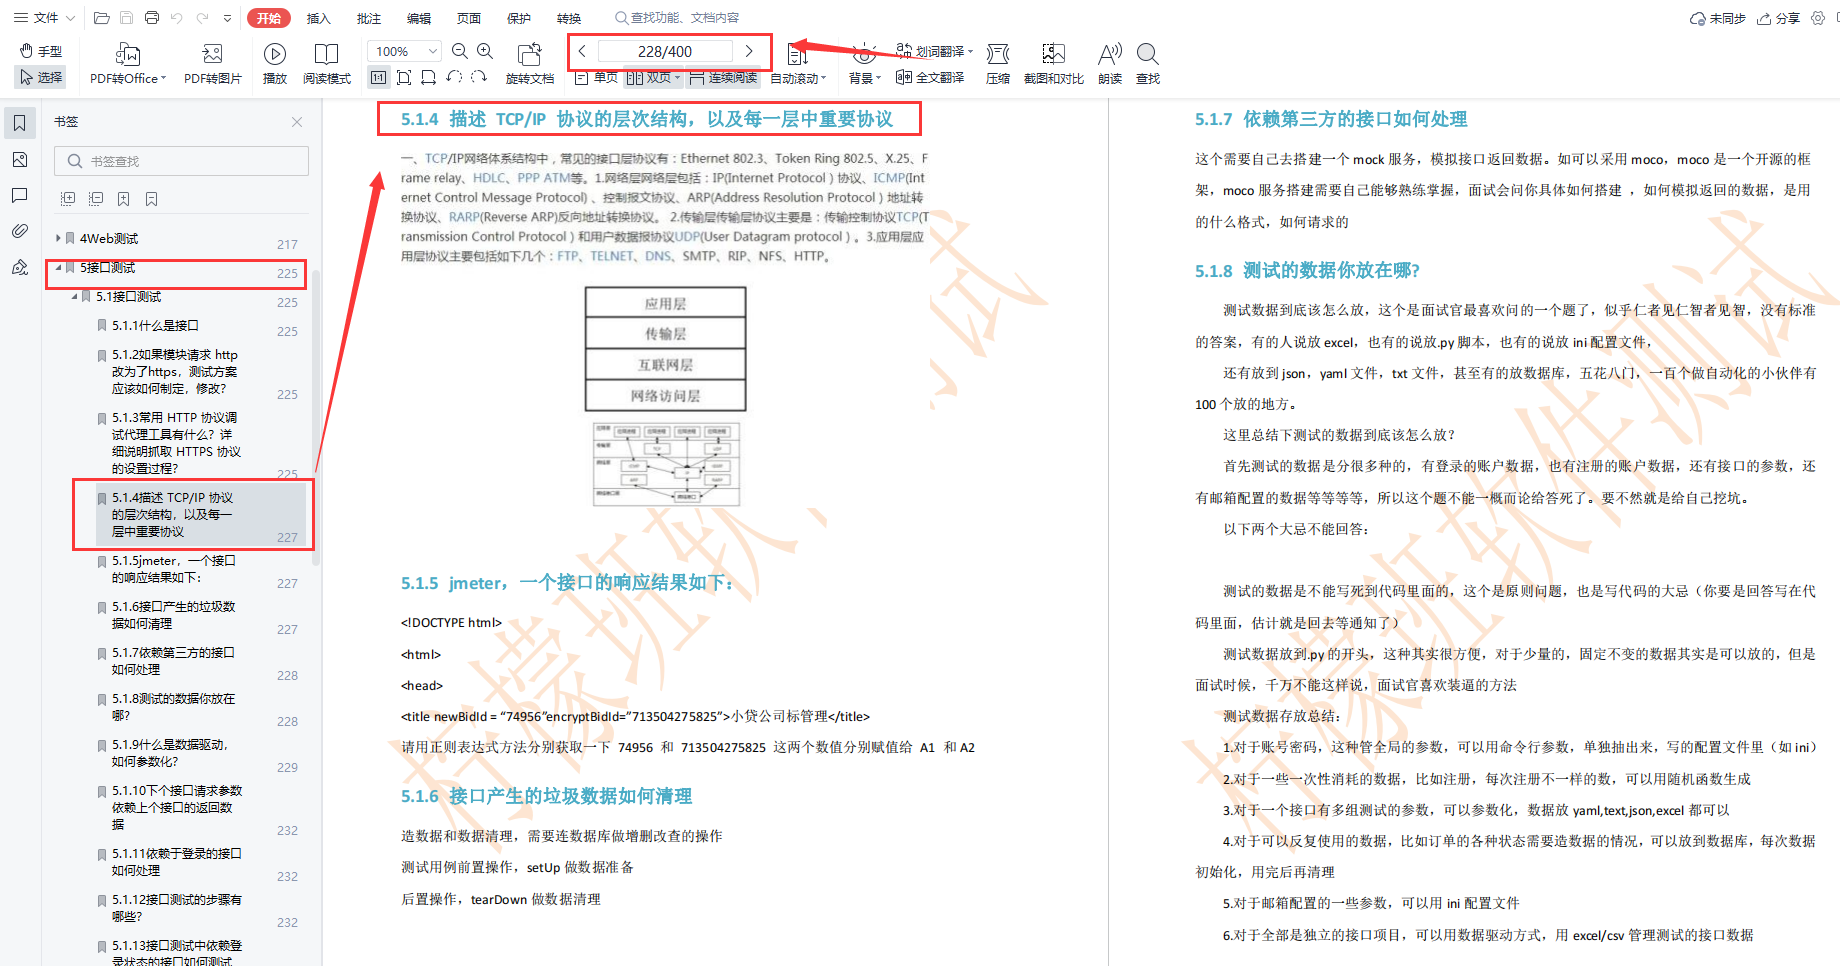Open bookmarks panel from sidebar
Image resolution: width=1840 pixels, height=966 pixels.
click(19, 123)
